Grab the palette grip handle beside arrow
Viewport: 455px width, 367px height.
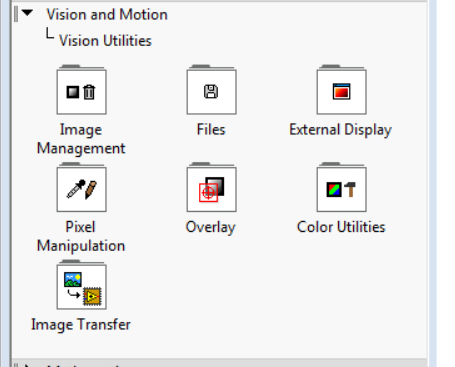(x=16, y=14)
